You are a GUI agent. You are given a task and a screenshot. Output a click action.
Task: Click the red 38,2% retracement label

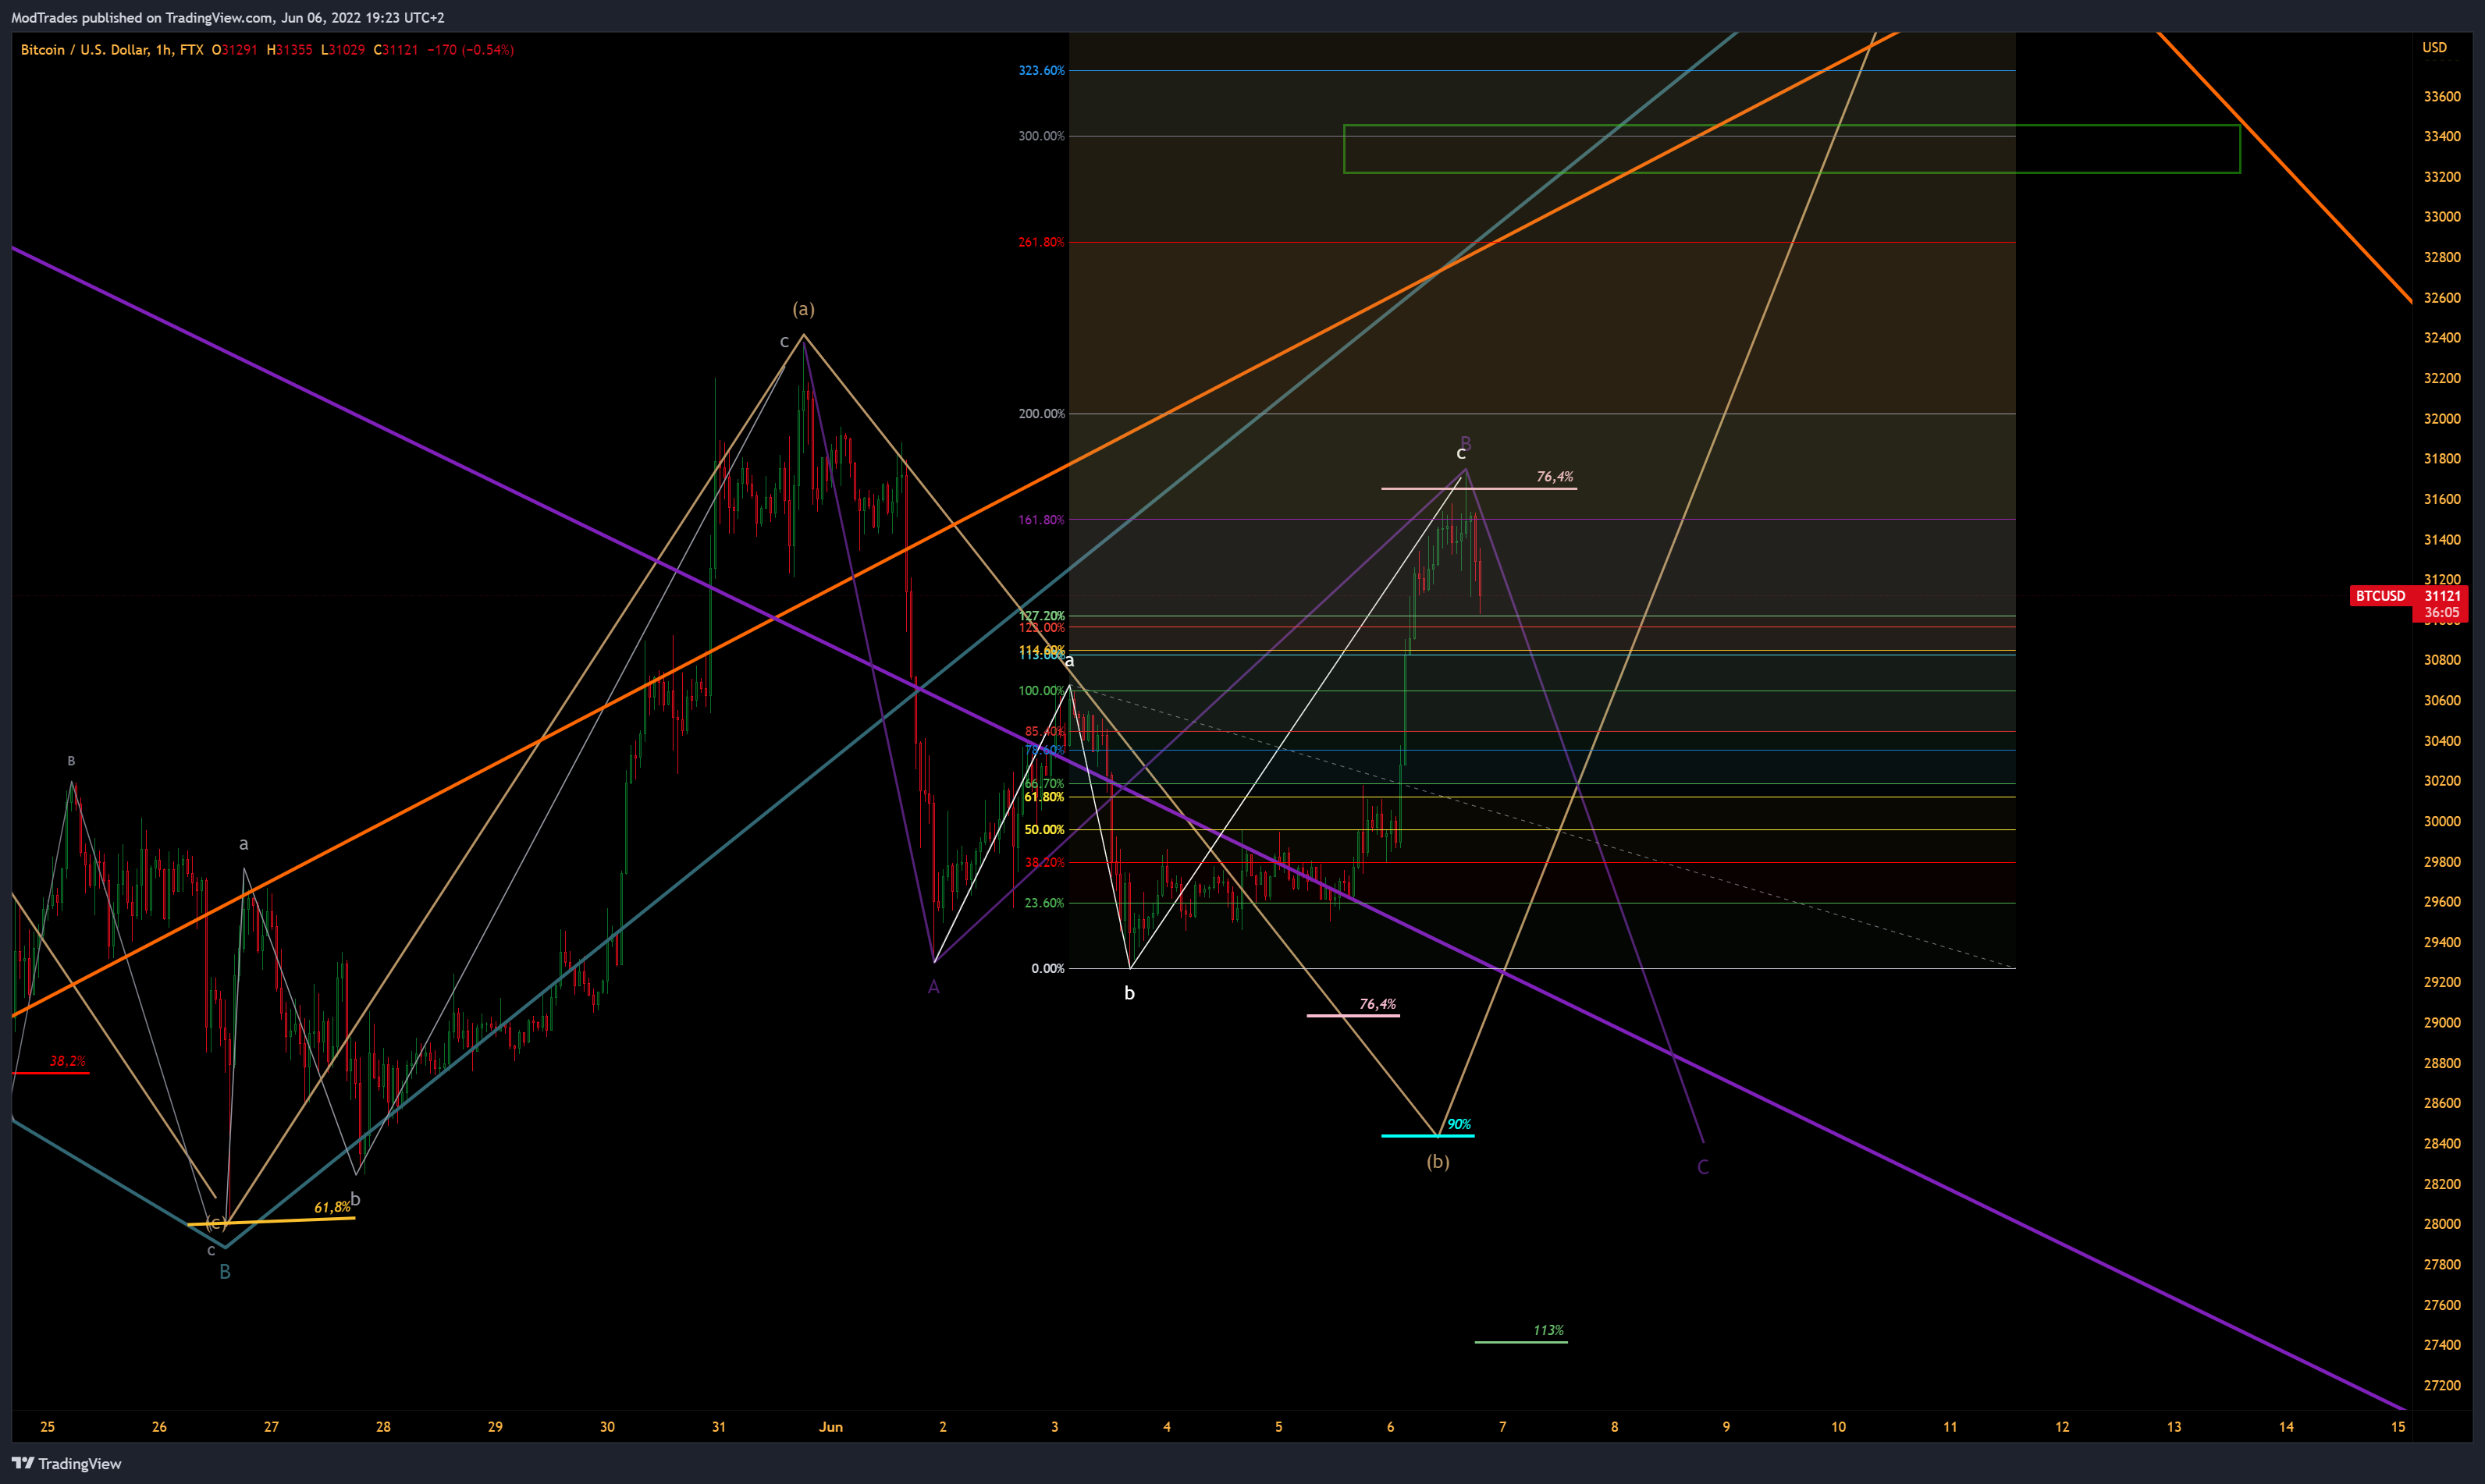[68, 1061]
